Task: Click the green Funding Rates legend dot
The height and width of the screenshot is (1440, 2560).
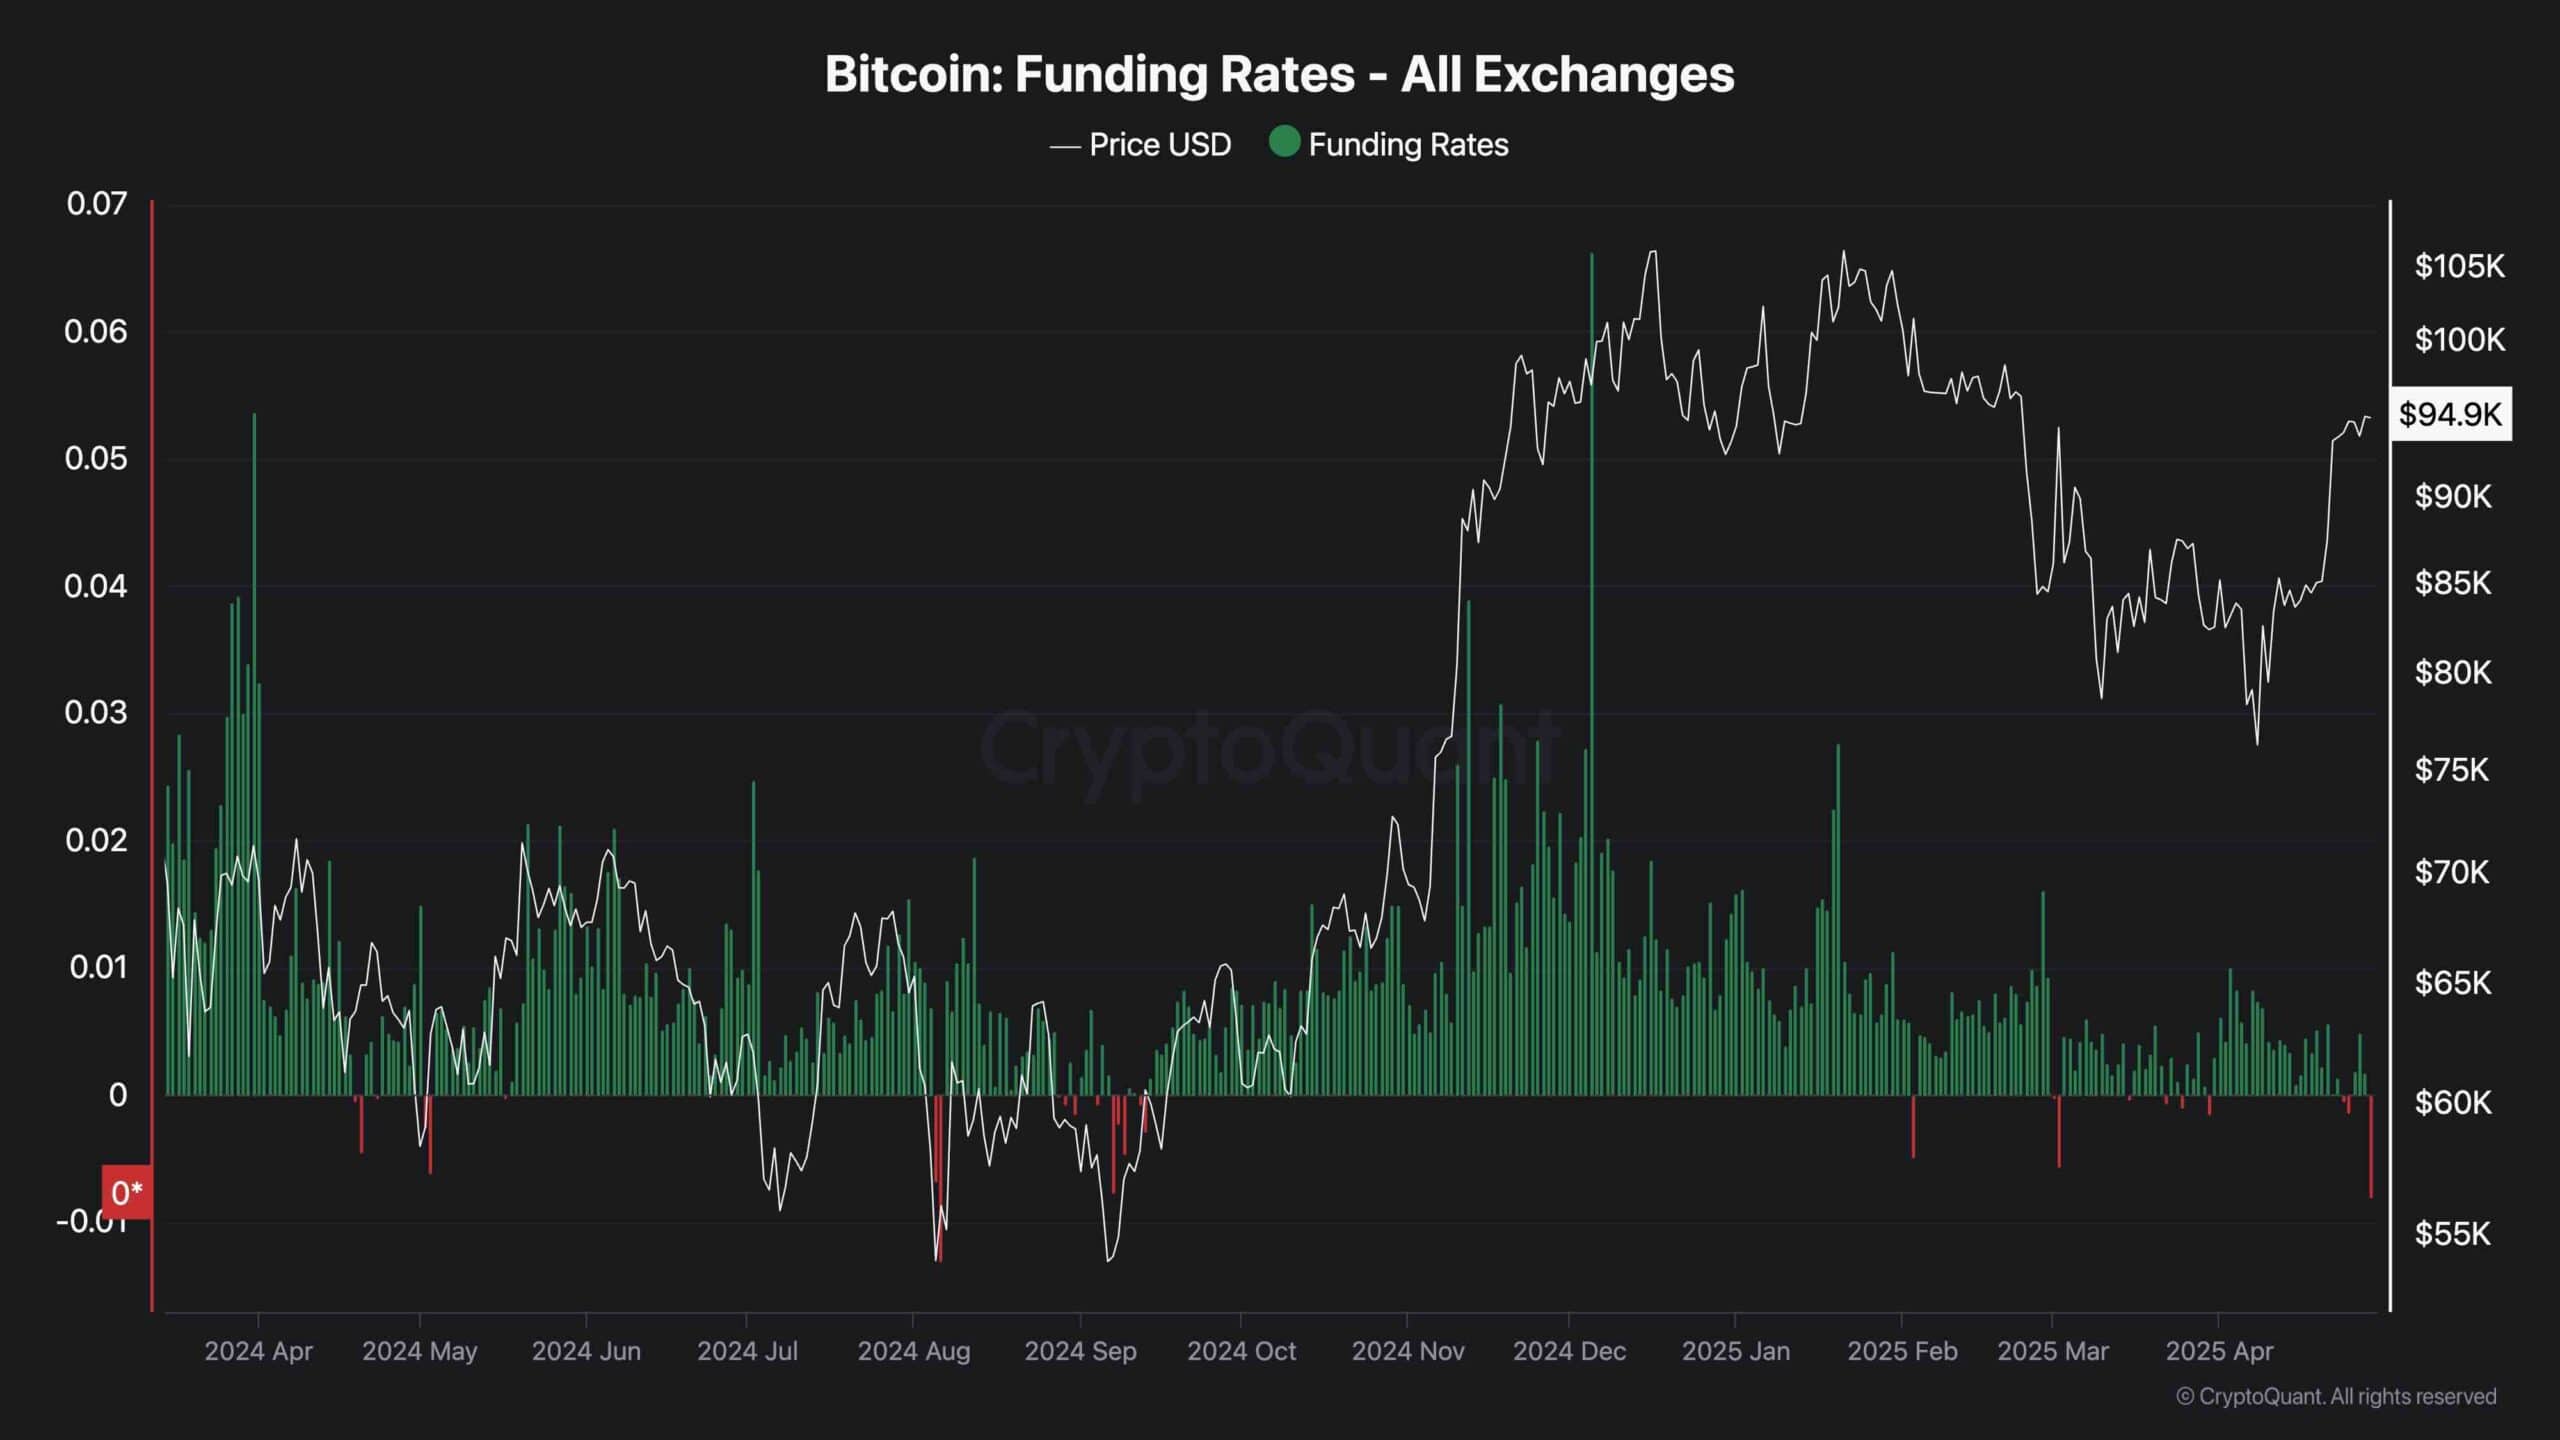Action: pyautogui.click(x=1284, y=143)
